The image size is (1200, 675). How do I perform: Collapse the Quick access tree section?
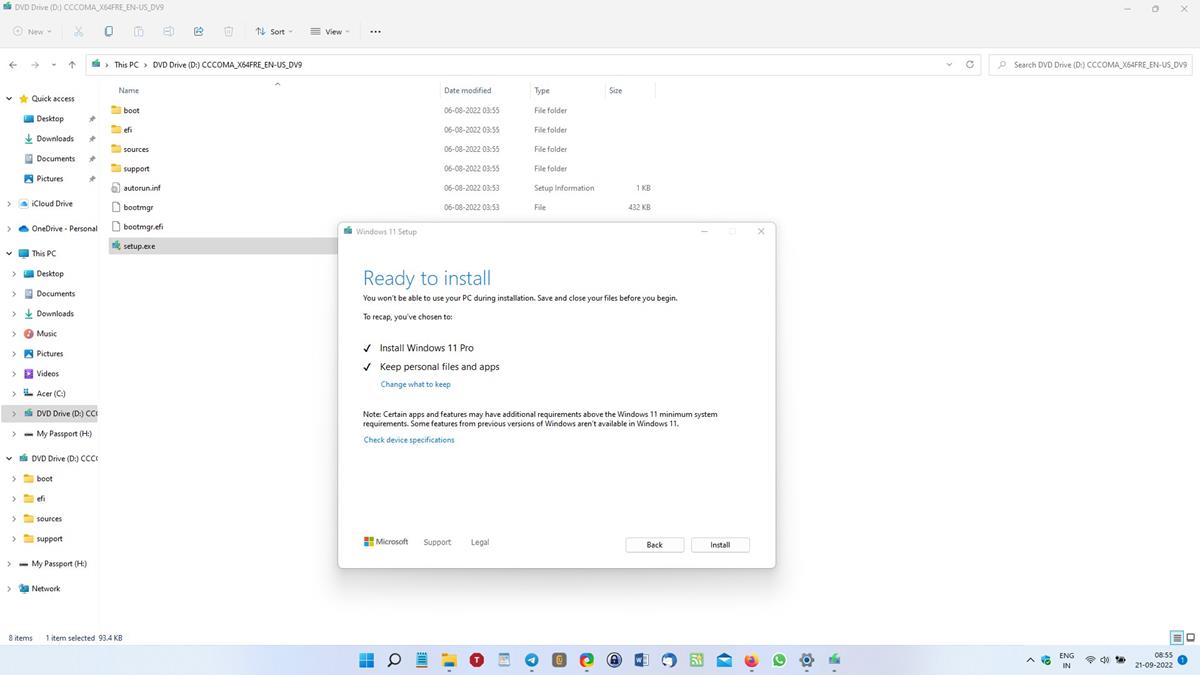coord(9,99)
